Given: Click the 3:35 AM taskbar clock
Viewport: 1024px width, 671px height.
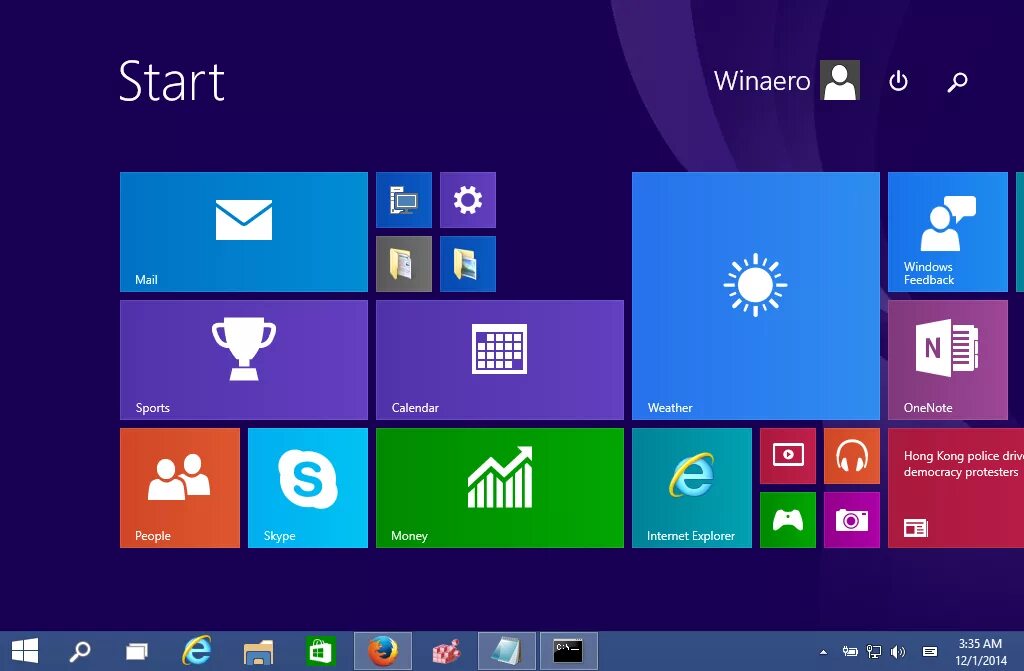Looking at the screenshot, I should pyautogui.click(x=980, y=651).
